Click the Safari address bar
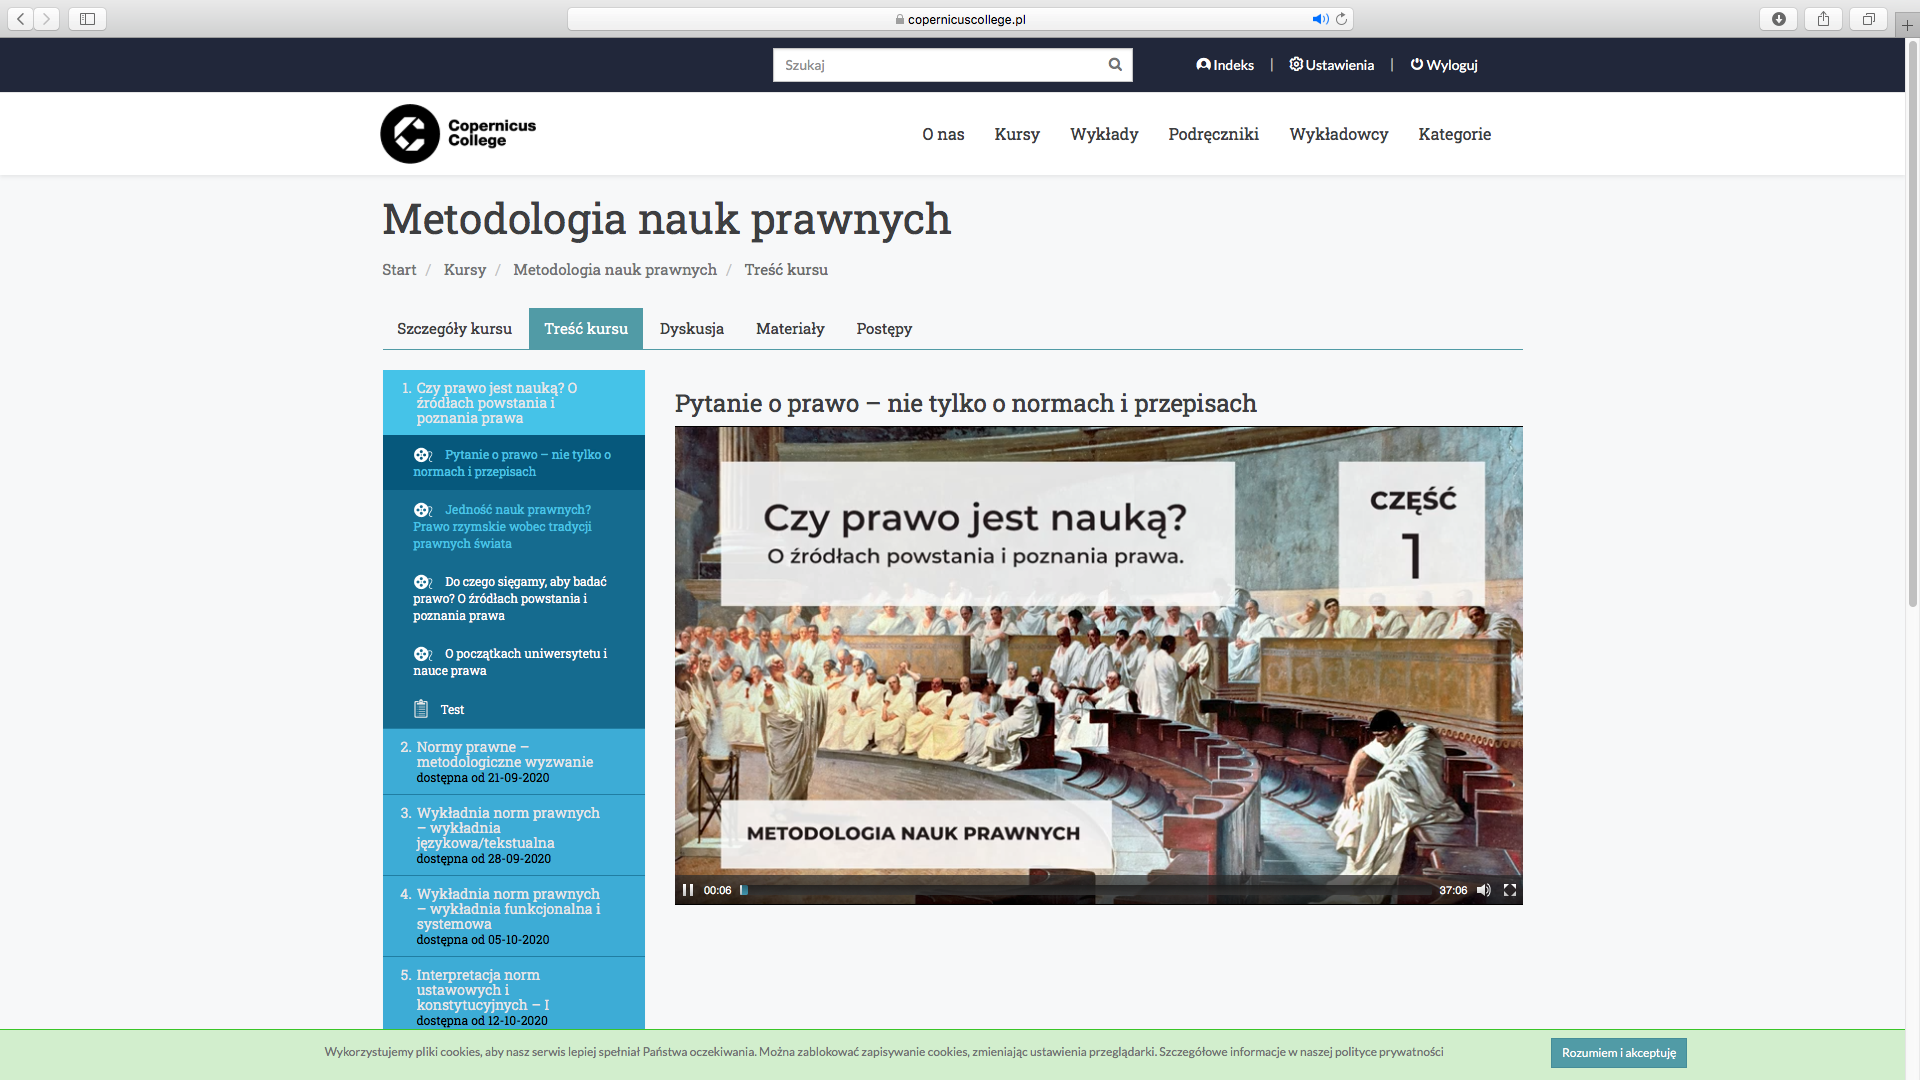 coord(960,19)
